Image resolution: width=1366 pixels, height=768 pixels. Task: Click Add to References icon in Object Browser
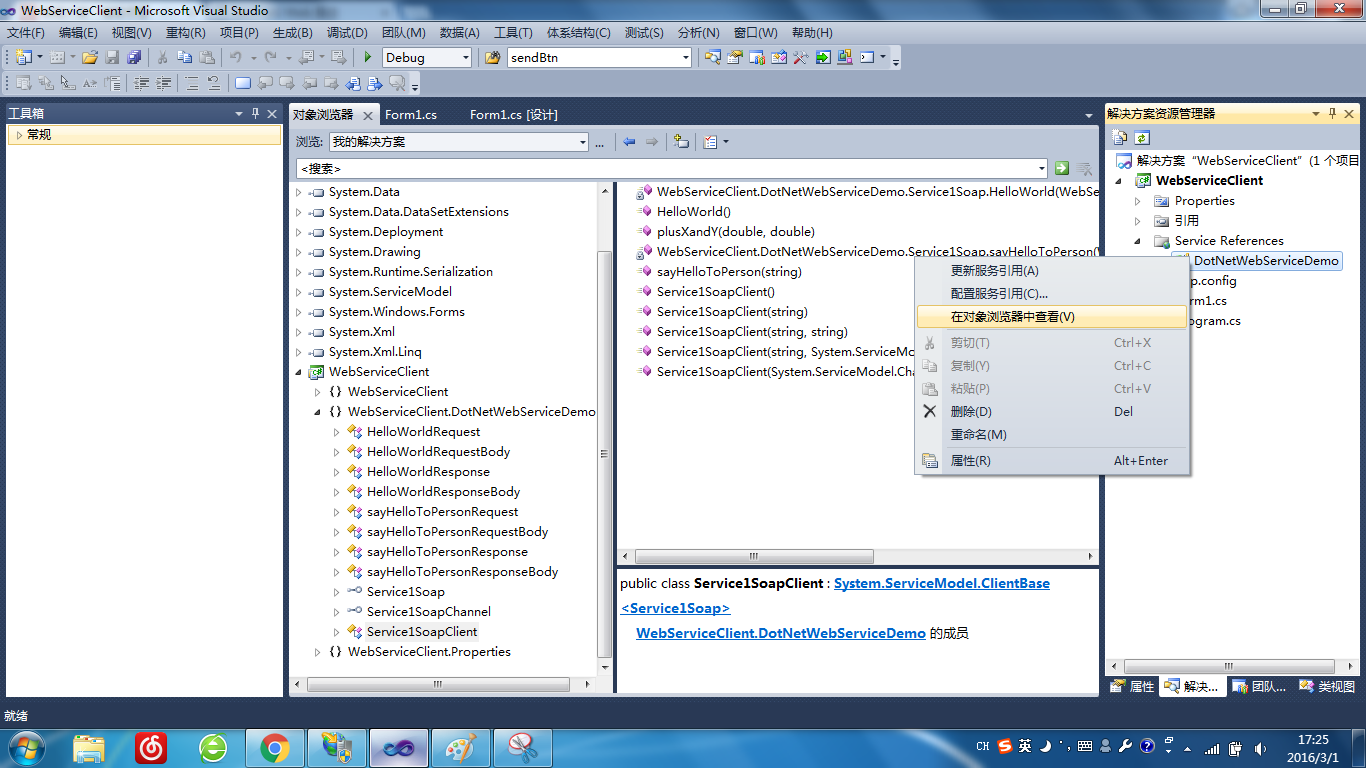pyautogui.click(x=681, y=142)
